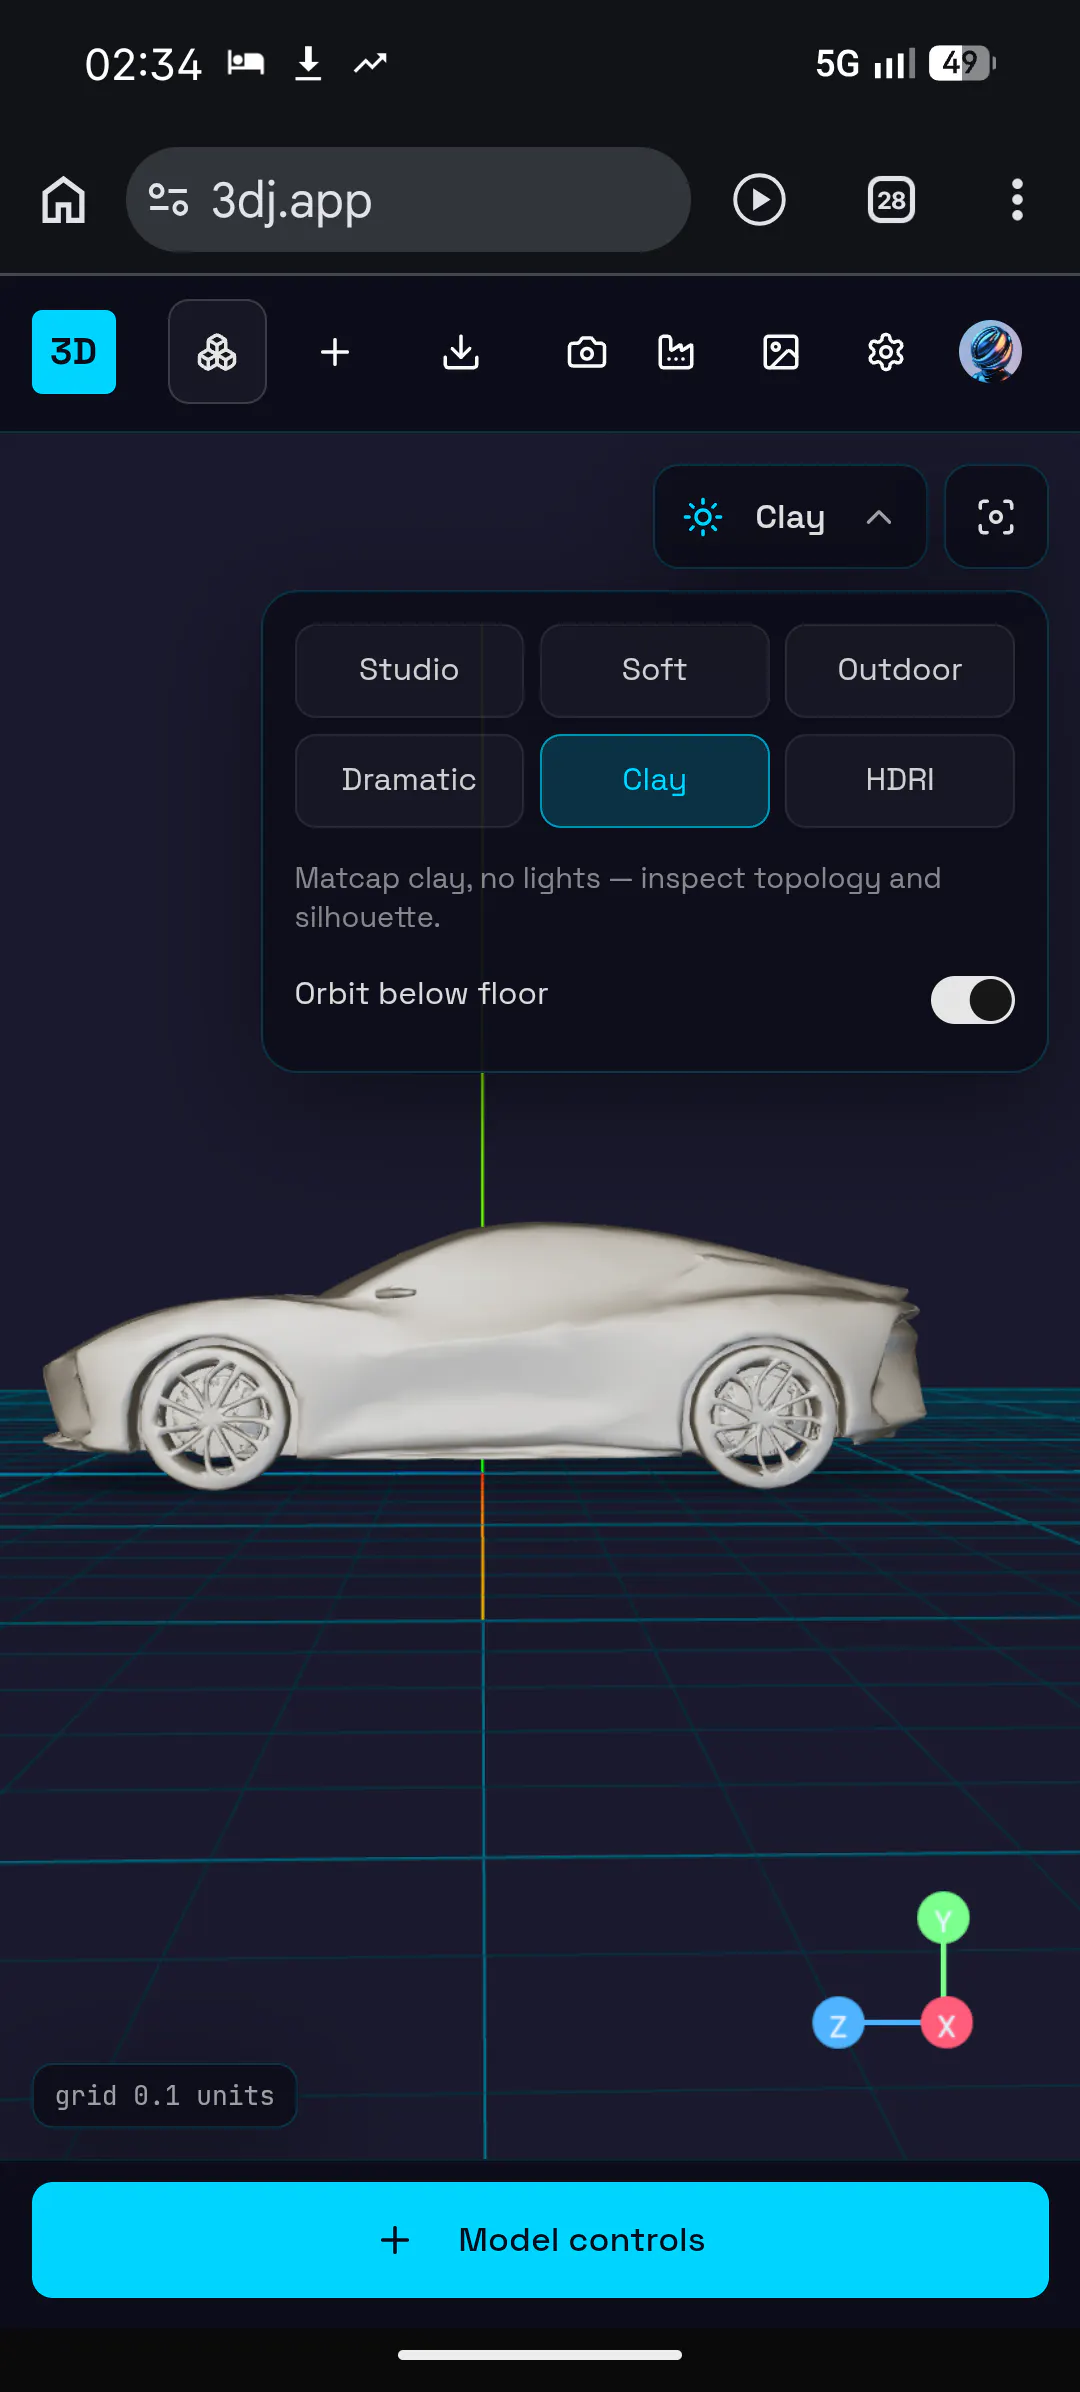Open the 28 tabs switcher
1080x2392 pixels.
[x=891, y=200]
